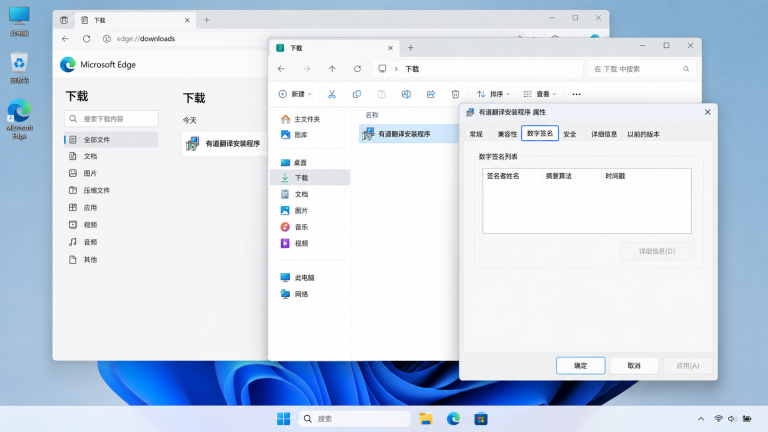Open the 详细信息 tab in properties
The width and height of the screenshot is (768, 432).
604,134
